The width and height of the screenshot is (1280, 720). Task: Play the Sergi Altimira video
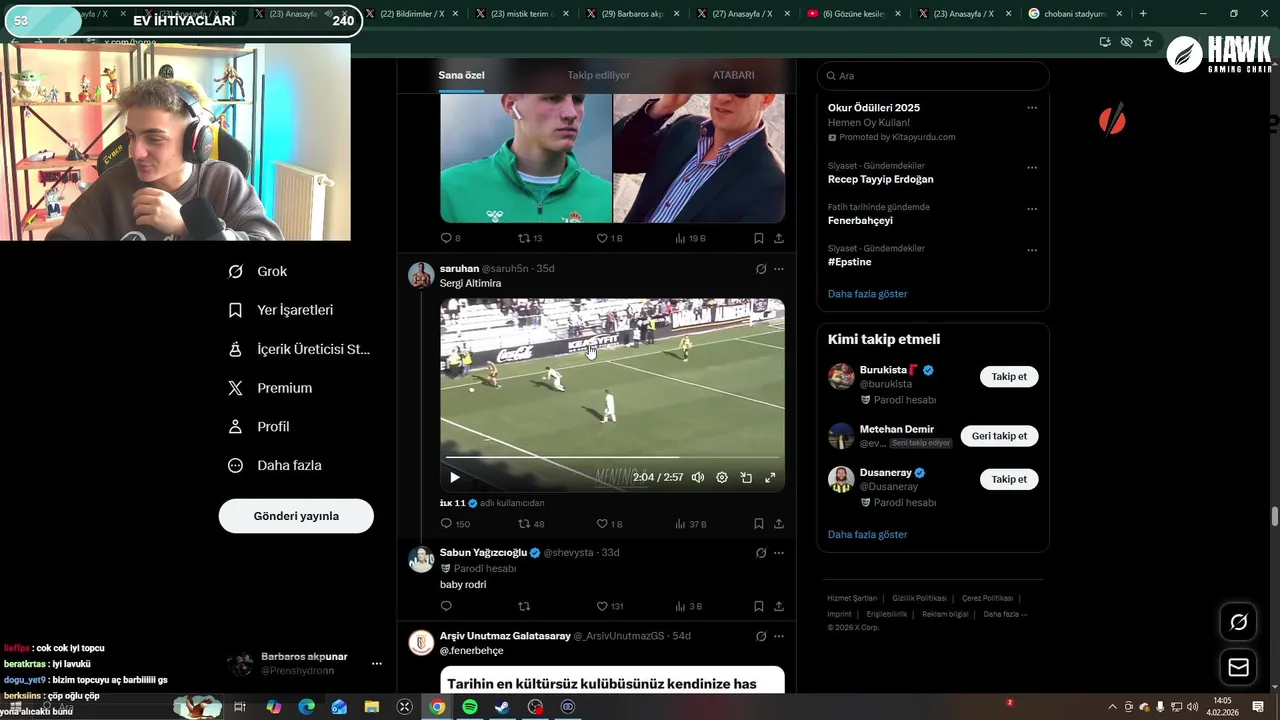[455, 477]
